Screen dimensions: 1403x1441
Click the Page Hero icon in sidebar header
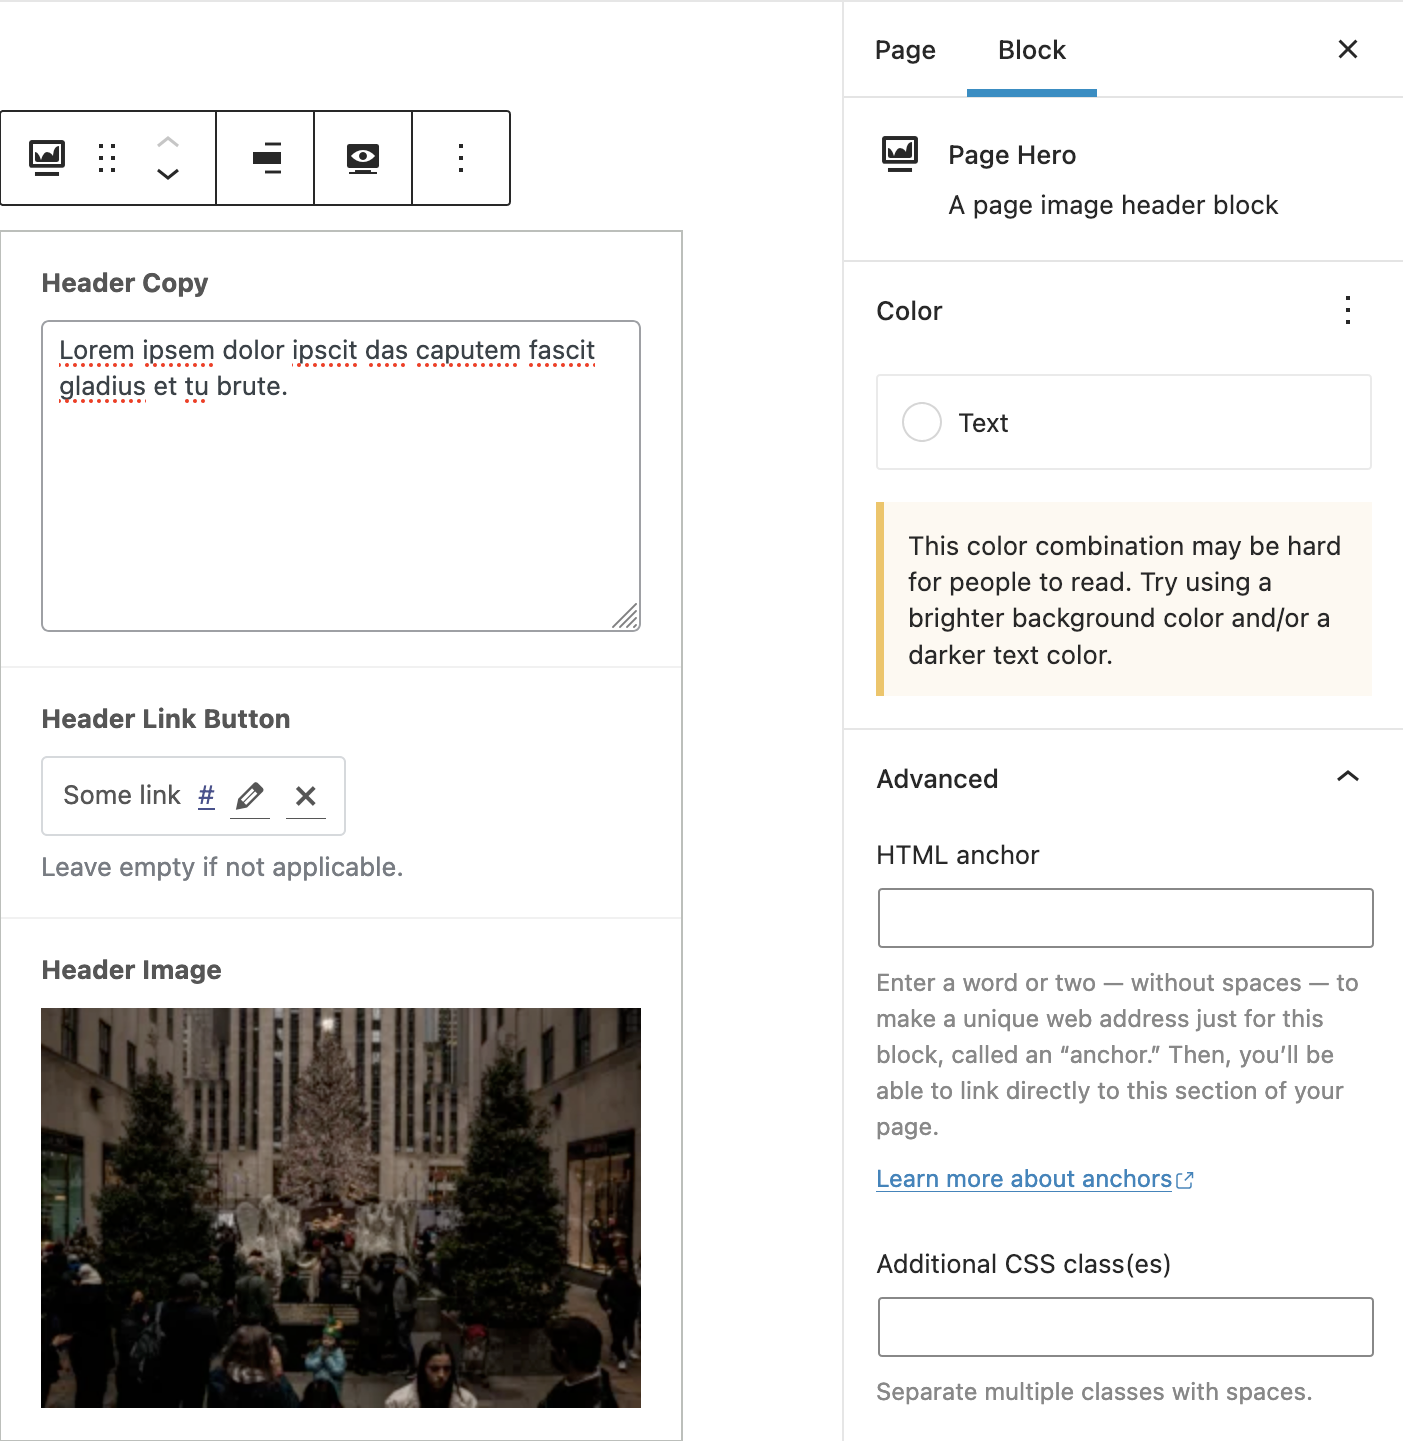pos(899,153)
